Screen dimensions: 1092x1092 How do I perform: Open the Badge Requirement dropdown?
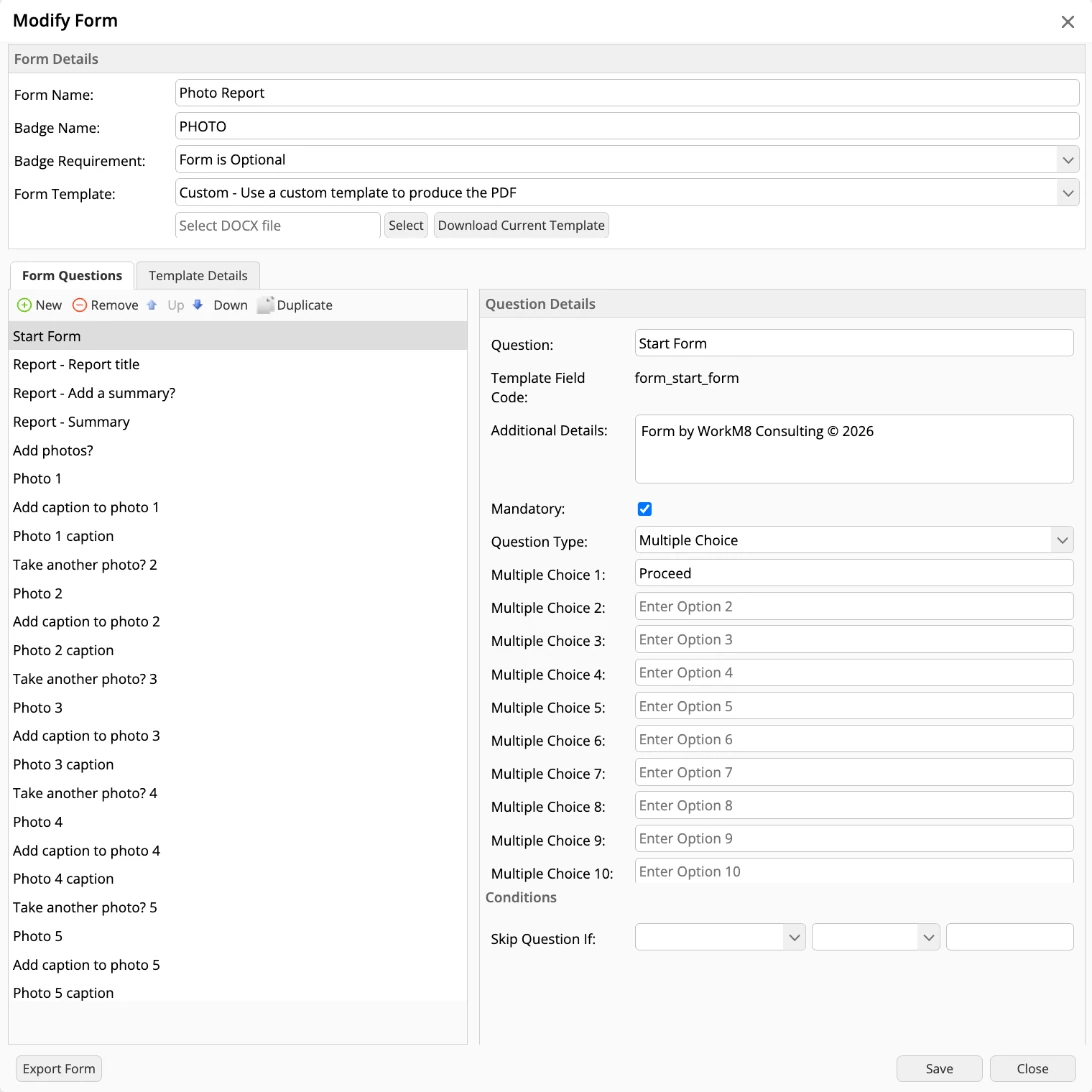tap(1067, 160)
